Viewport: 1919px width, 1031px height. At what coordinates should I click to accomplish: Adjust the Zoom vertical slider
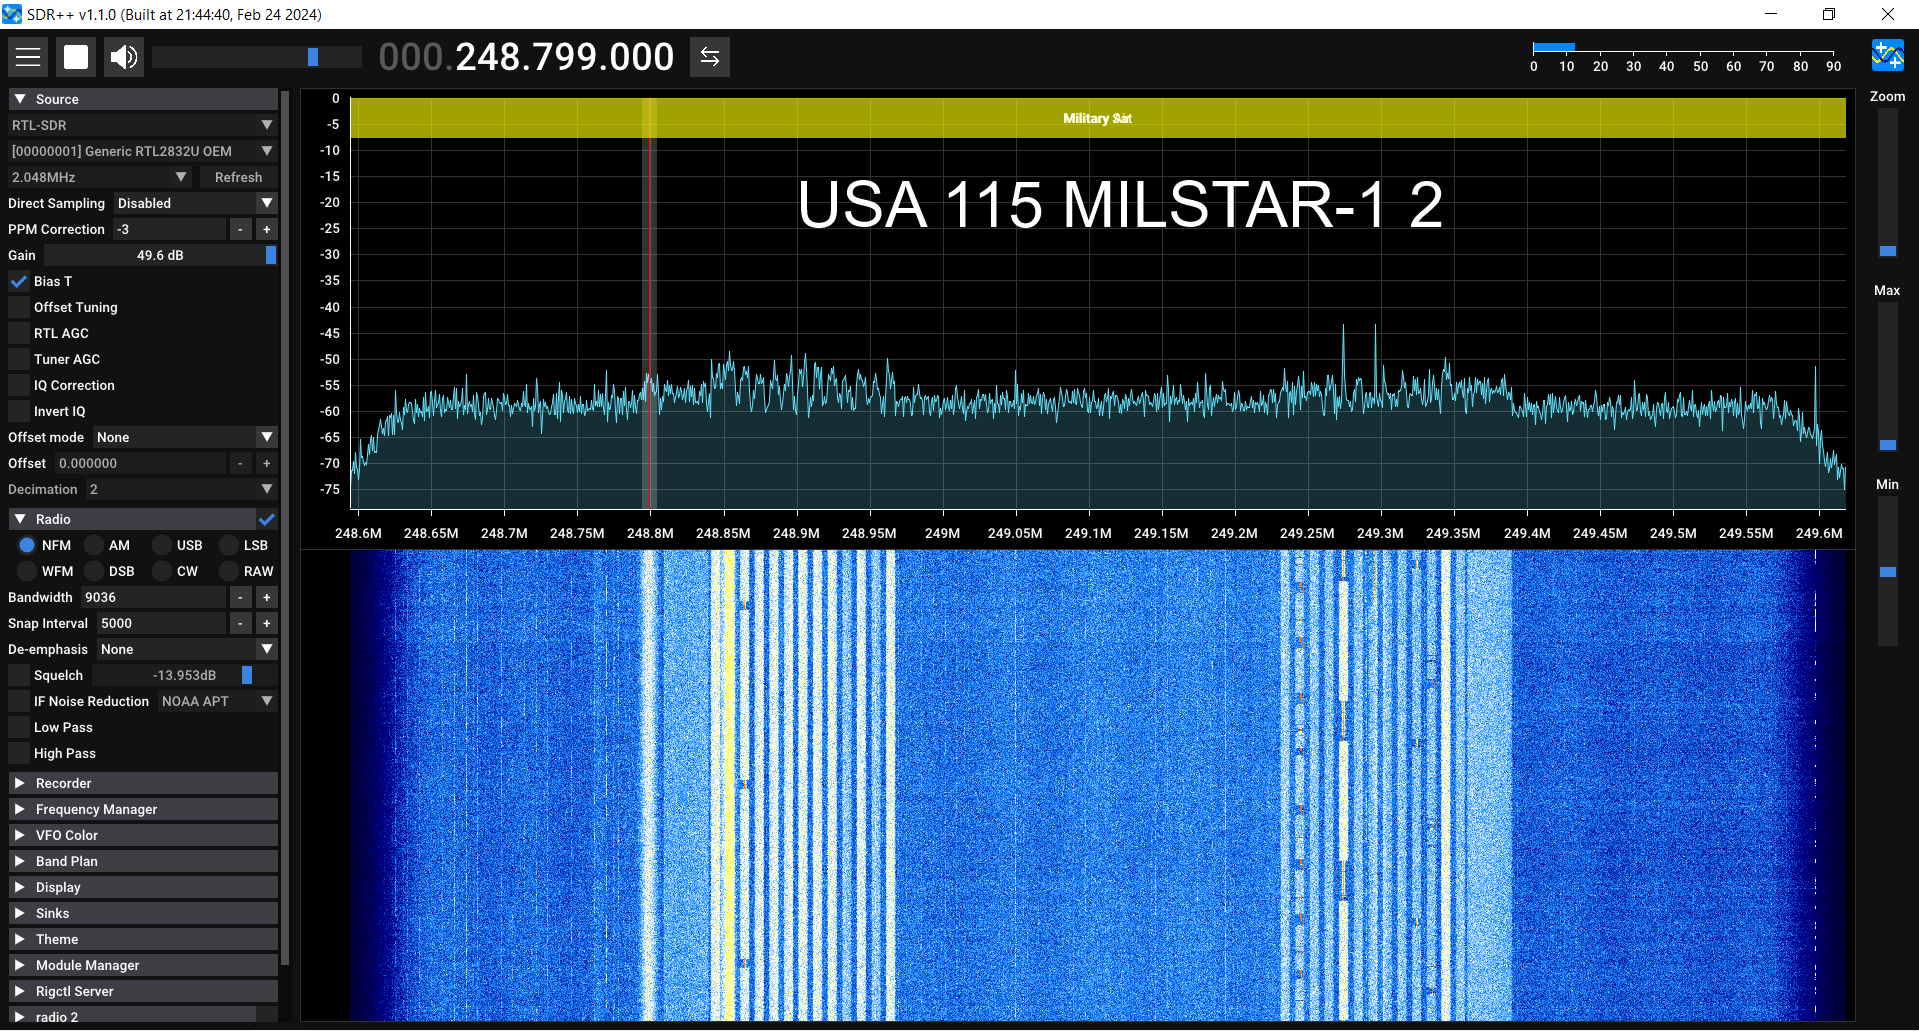(1887, 183)
